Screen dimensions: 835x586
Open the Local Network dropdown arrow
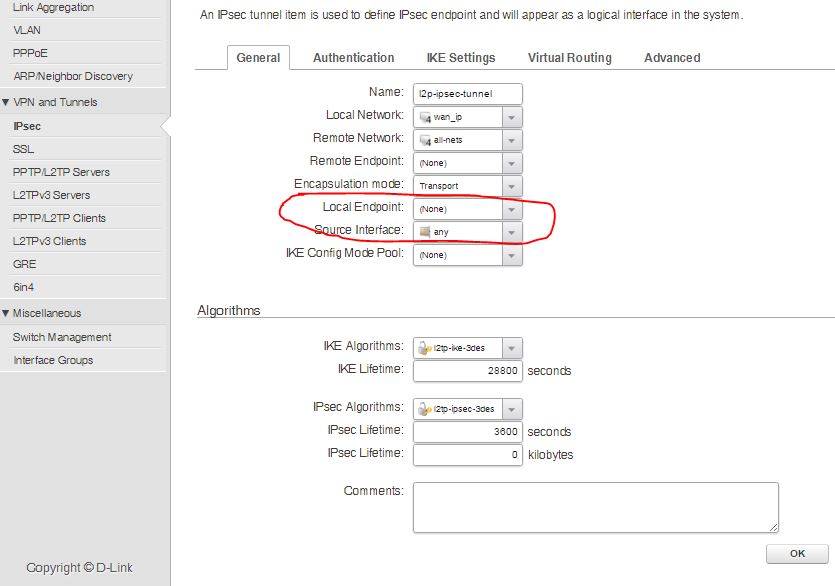tap(512, 117)
